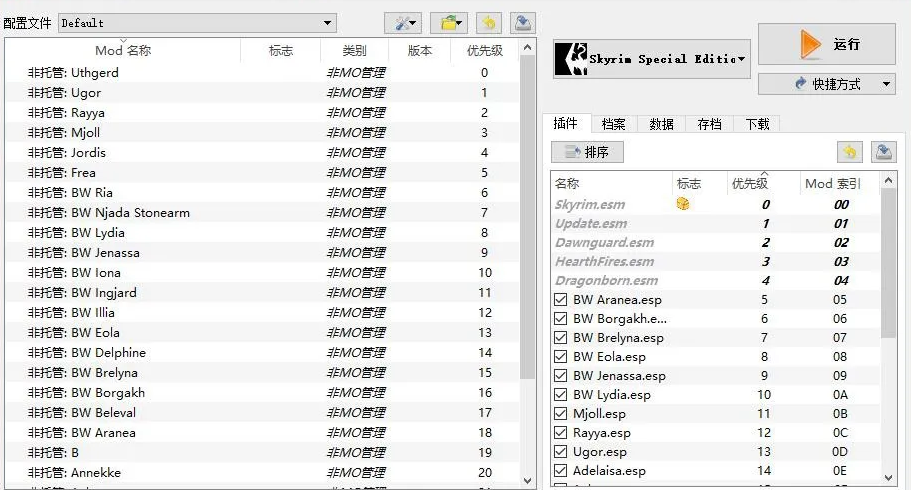Image resolution: width=911 pixels, height=490 pixels.
Task: Uncheck BW Brelyna.esp plugin
Action: click(x=561, y=338)
